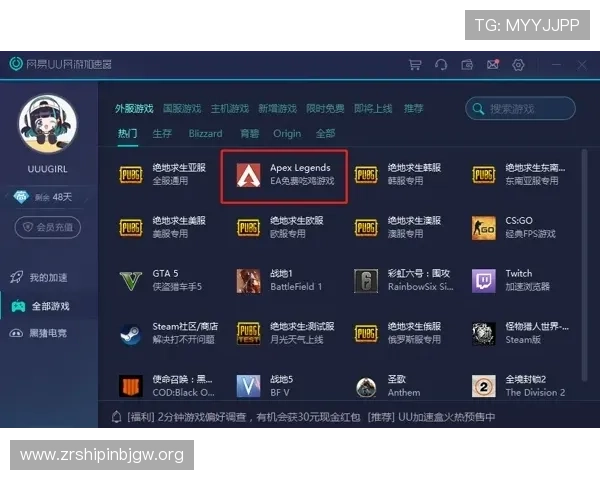Select The Division 2 icon
Screen dimensions: 600x480
[484, 386]
